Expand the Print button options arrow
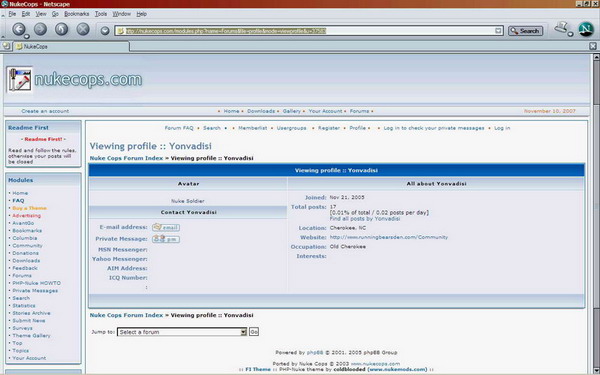Image resolution: width=600 pixels, height=375 pixels. pos(570,34)
